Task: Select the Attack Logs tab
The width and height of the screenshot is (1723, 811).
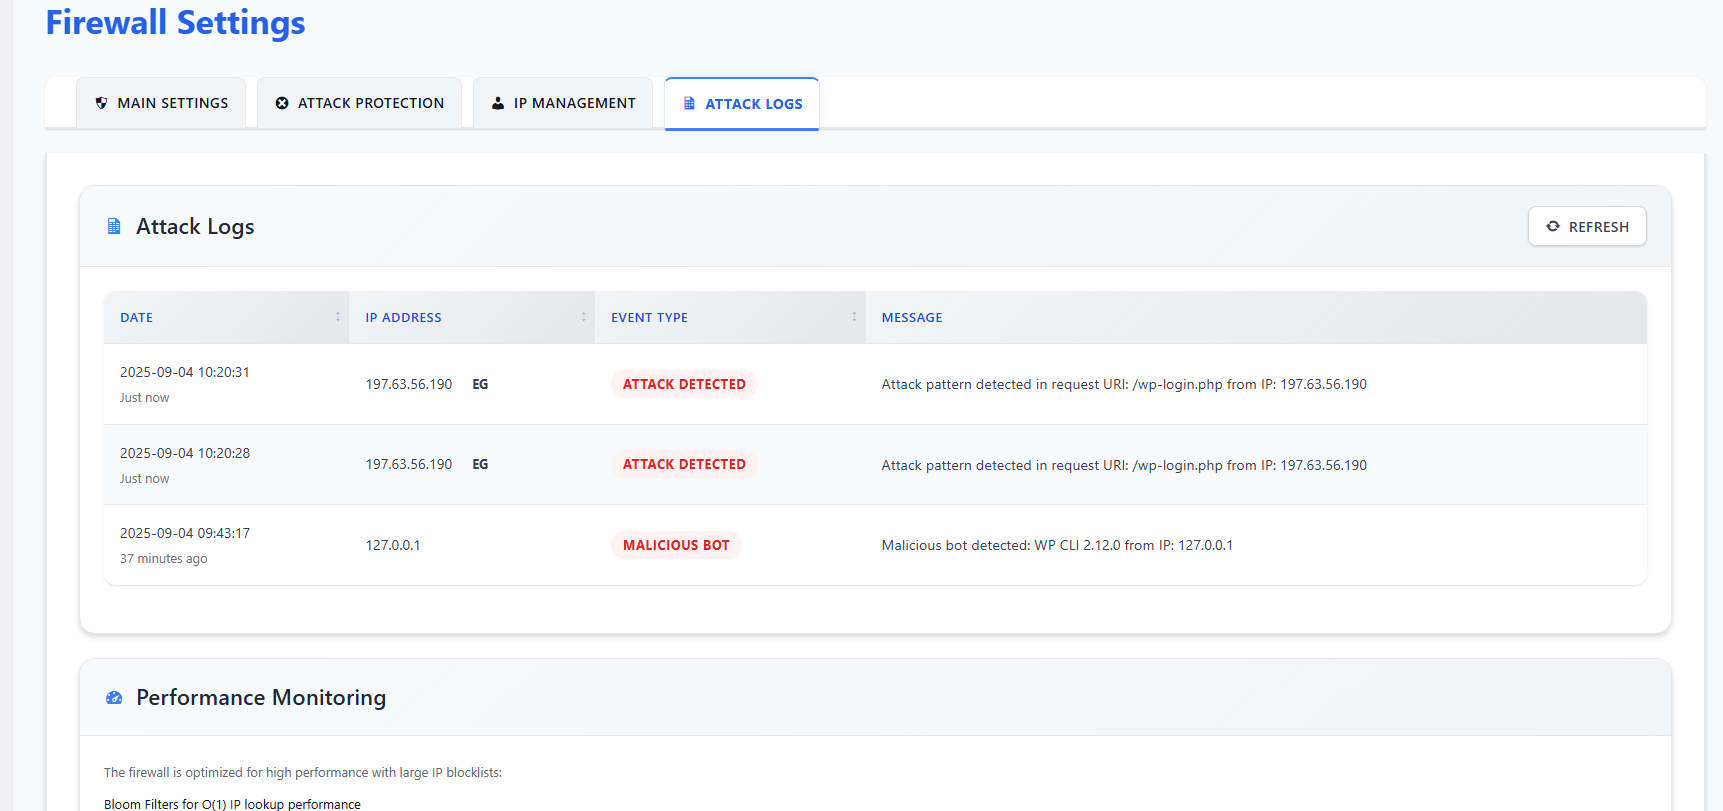Action: pyautogui.click(x=742, y=104)
